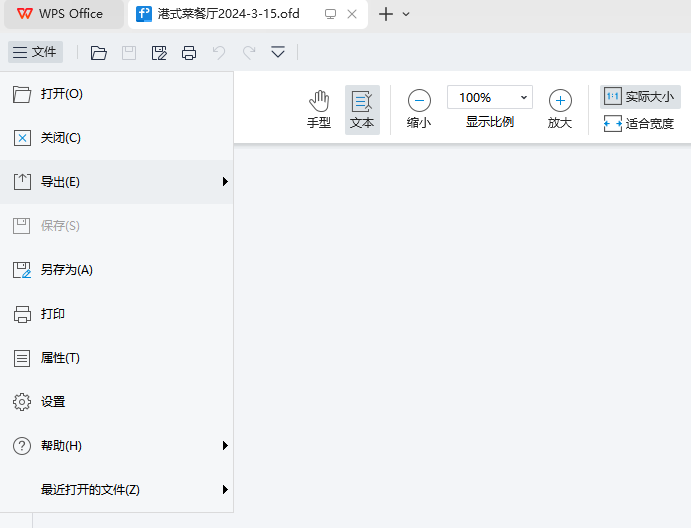Expand 最近打开的文件(Z) submenu
Screen dimensions: 691x528
(116, 490)
